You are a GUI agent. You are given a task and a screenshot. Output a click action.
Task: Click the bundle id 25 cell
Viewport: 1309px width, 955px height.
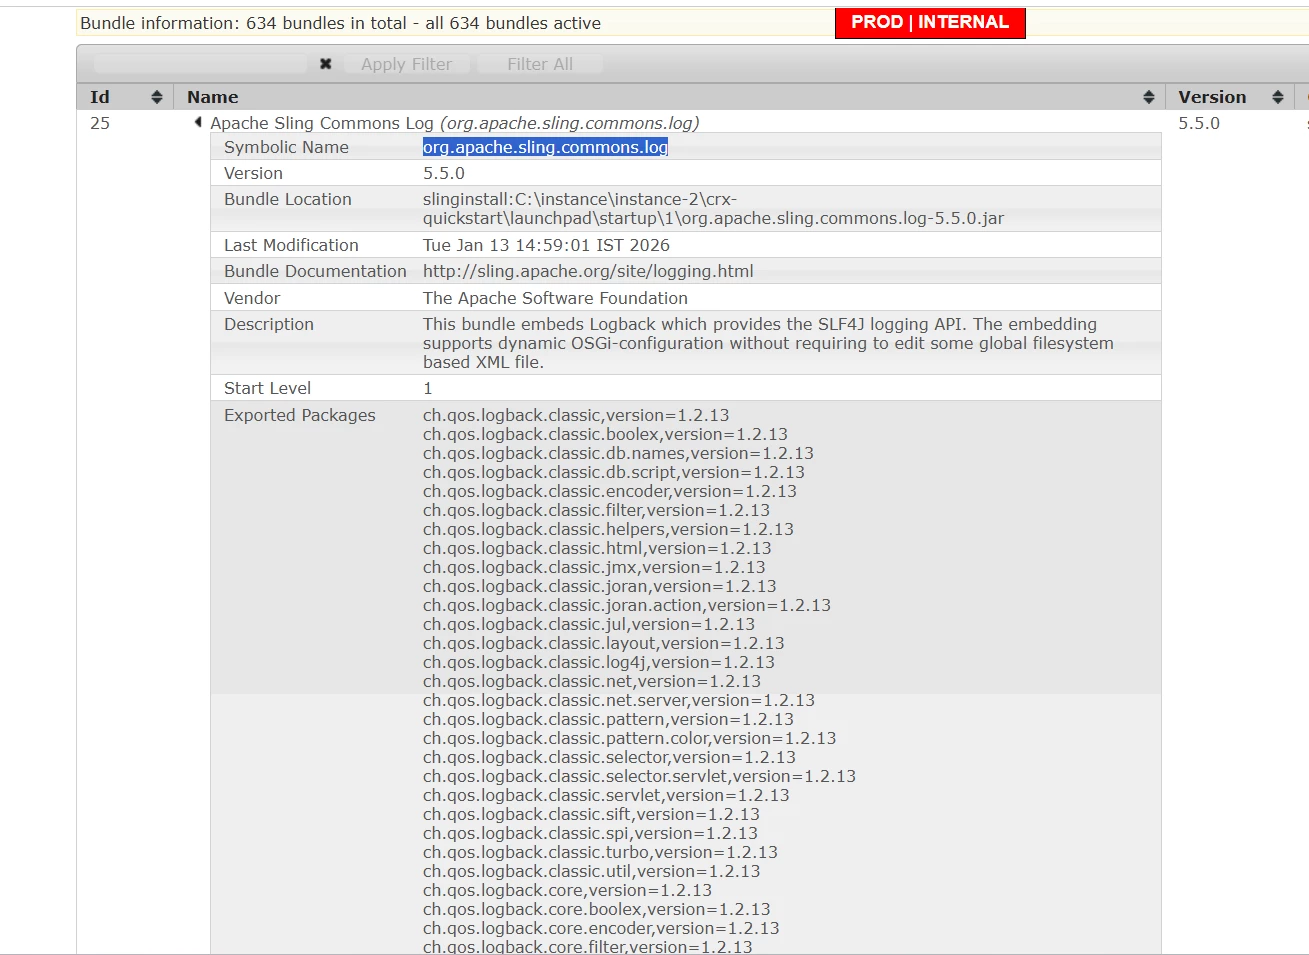100,123
